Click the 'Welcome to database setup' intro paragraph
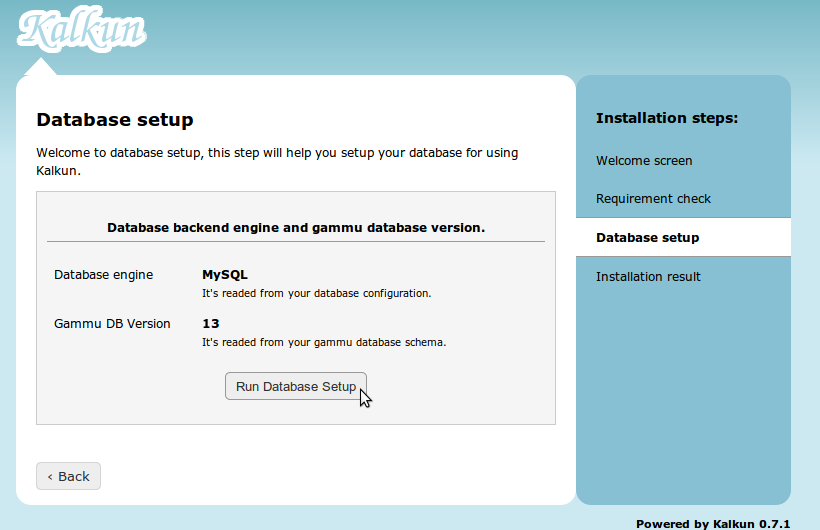This screenshot has width=820, height=530. (277, 162)
